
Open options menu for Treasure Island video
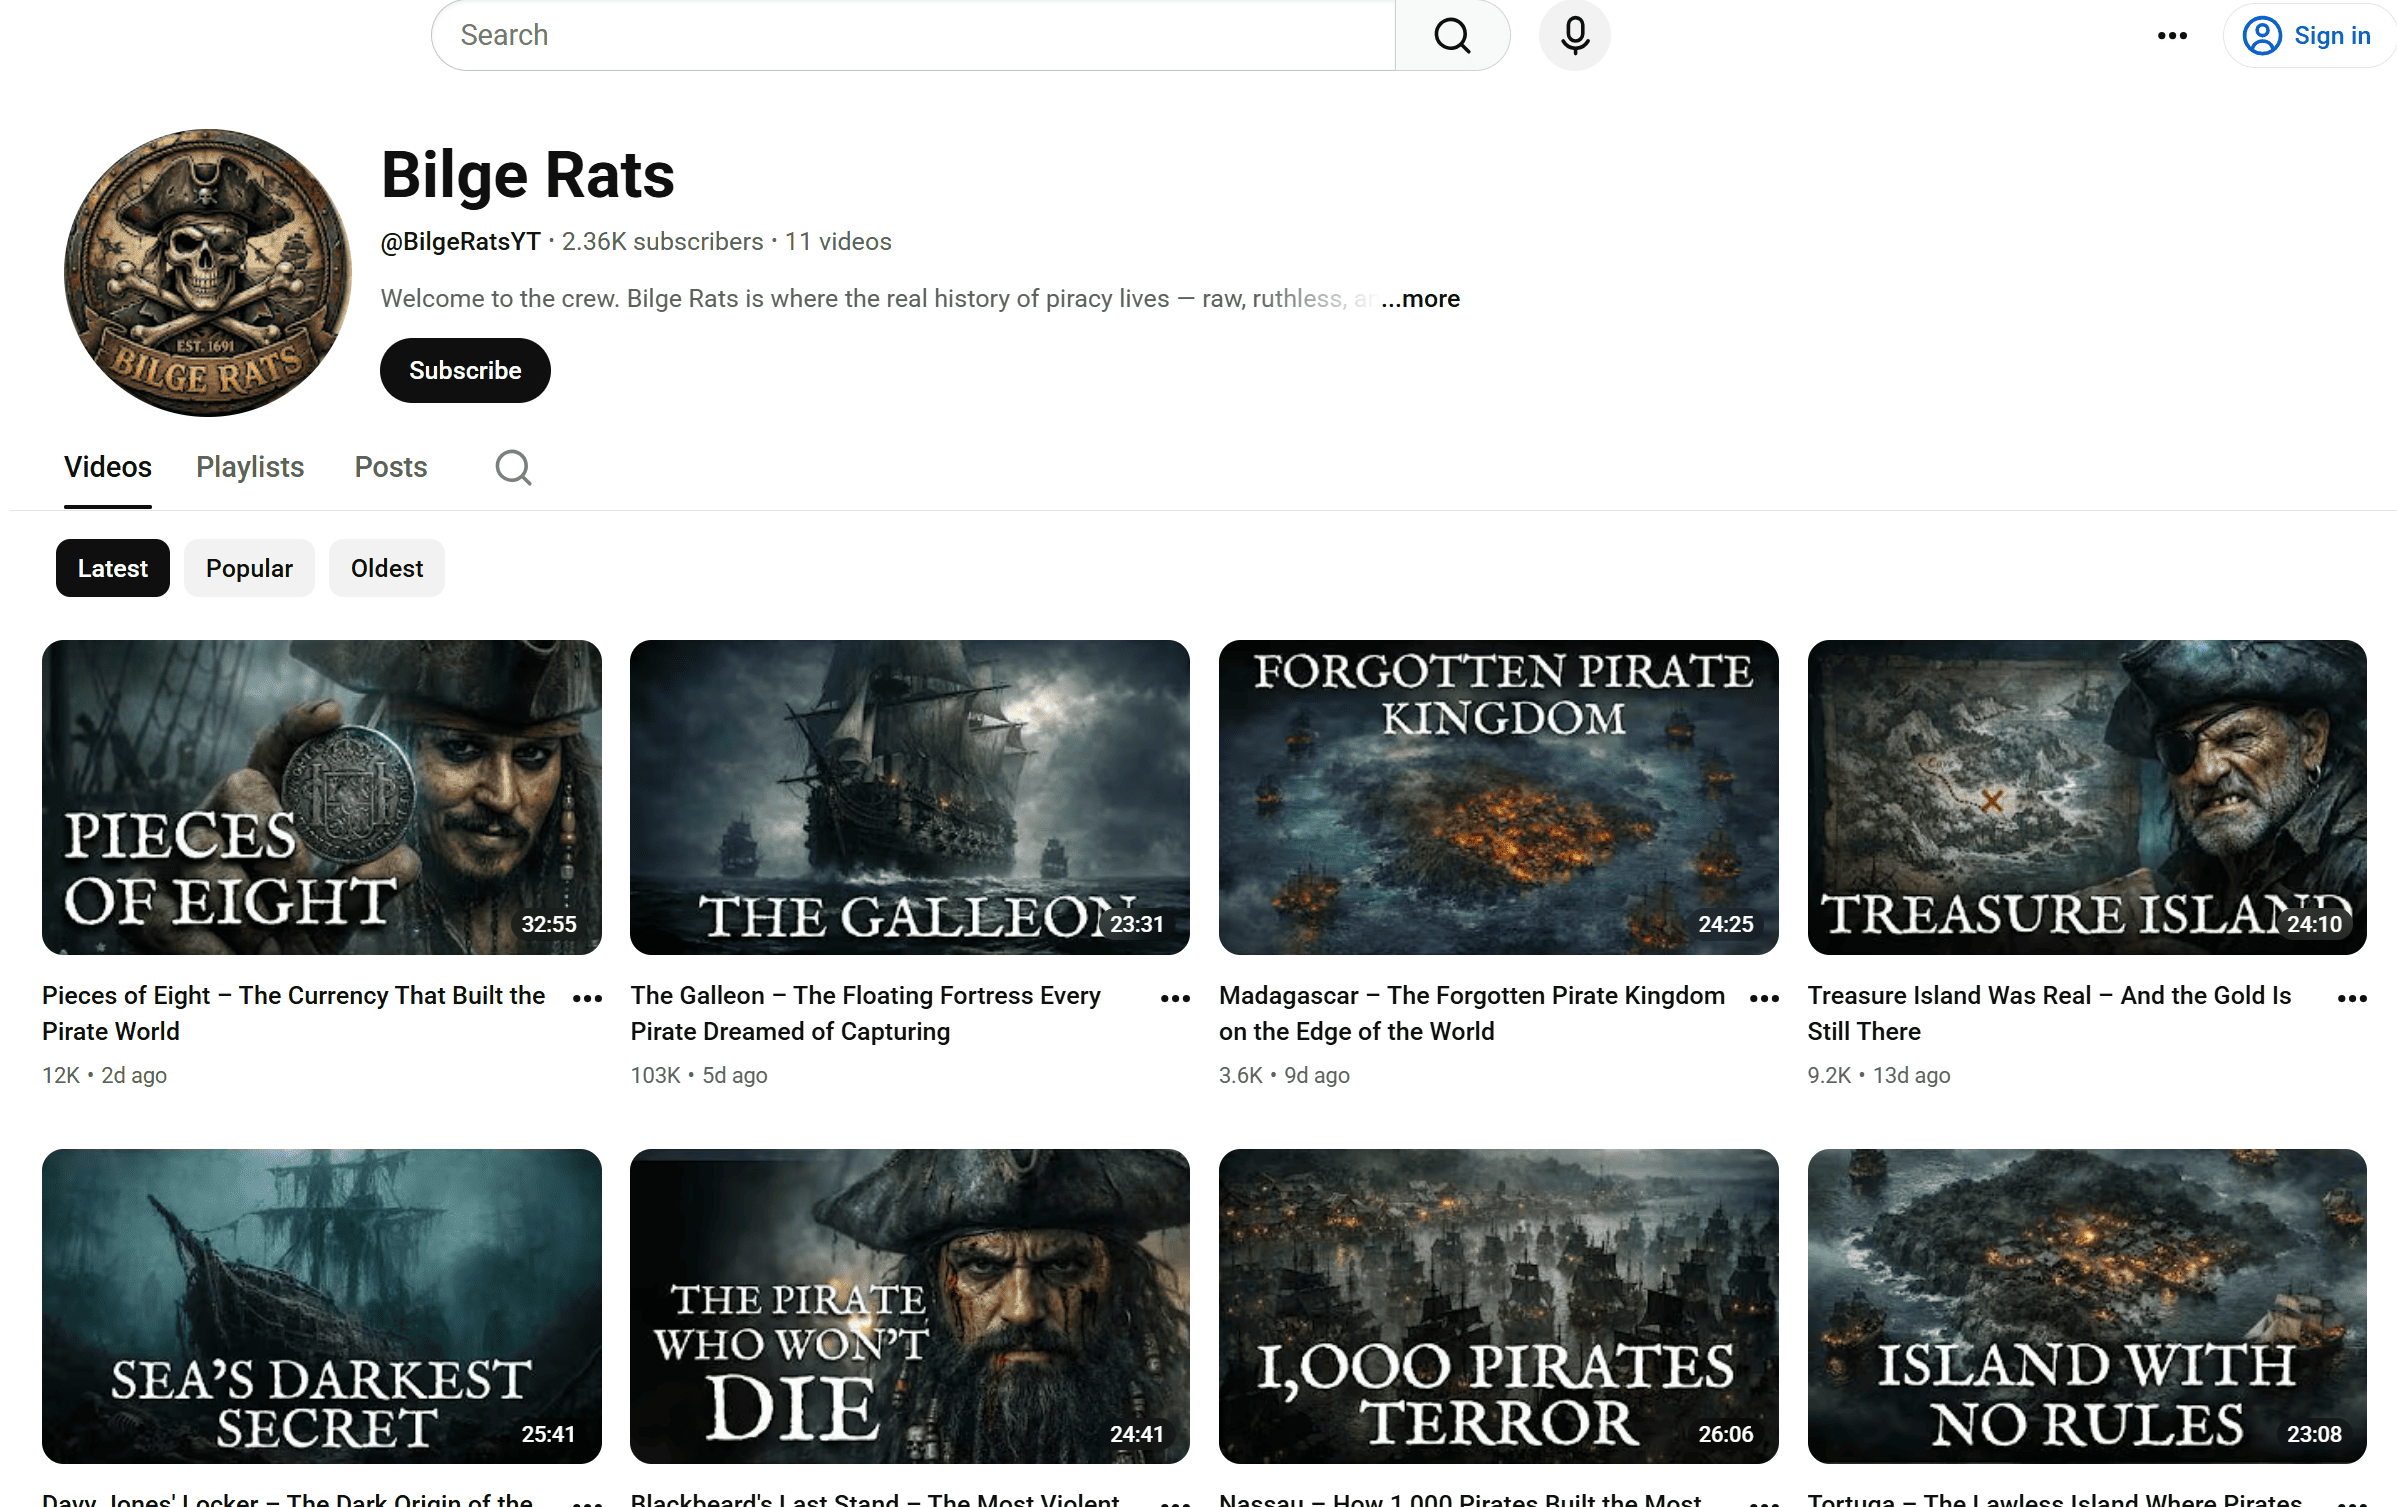pos(2352,998)
